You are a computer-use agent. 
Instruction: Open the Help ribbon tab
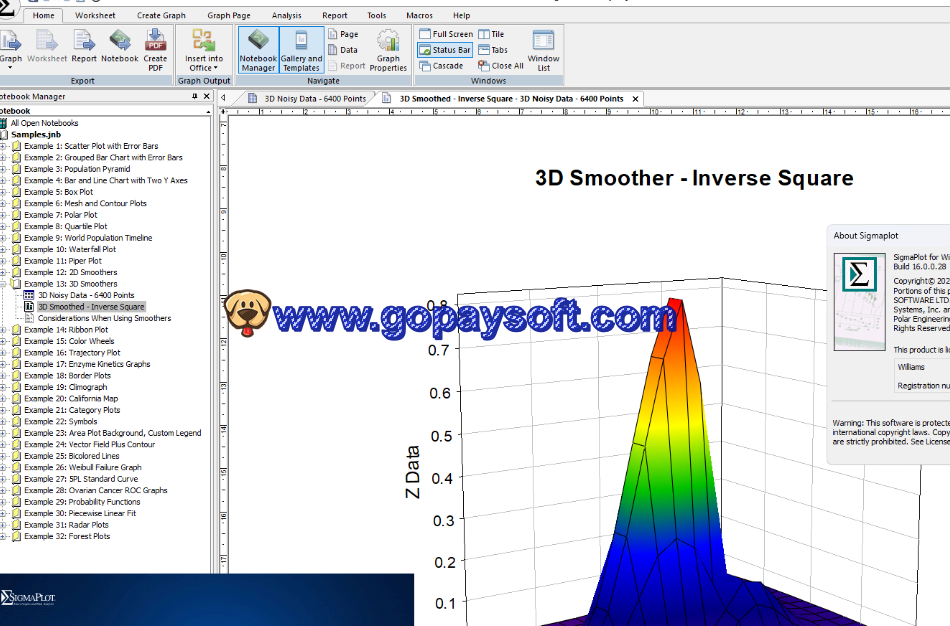pos(461,15)
